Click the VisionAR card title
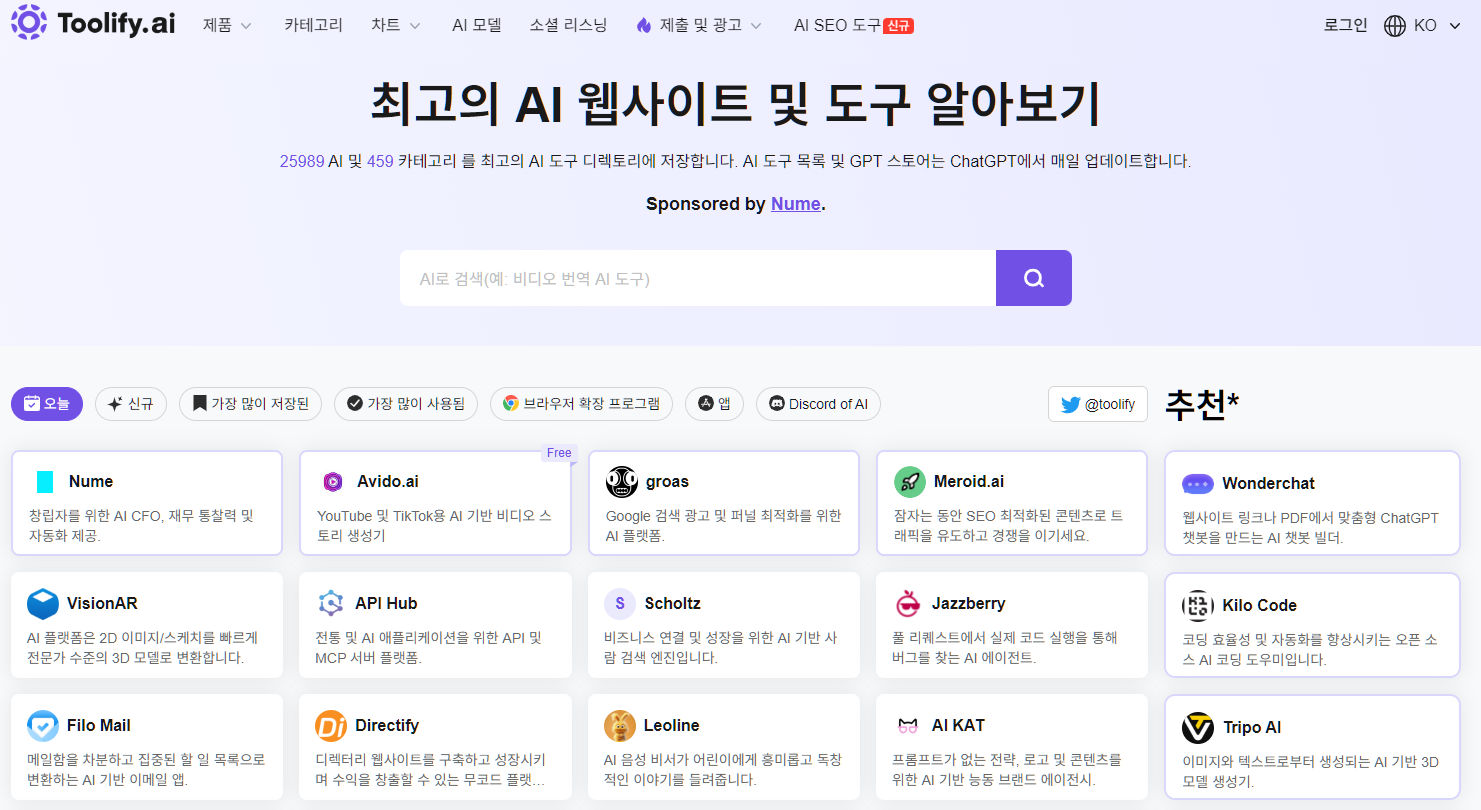This screenshot has height=810, width=1481. point(102,604)
